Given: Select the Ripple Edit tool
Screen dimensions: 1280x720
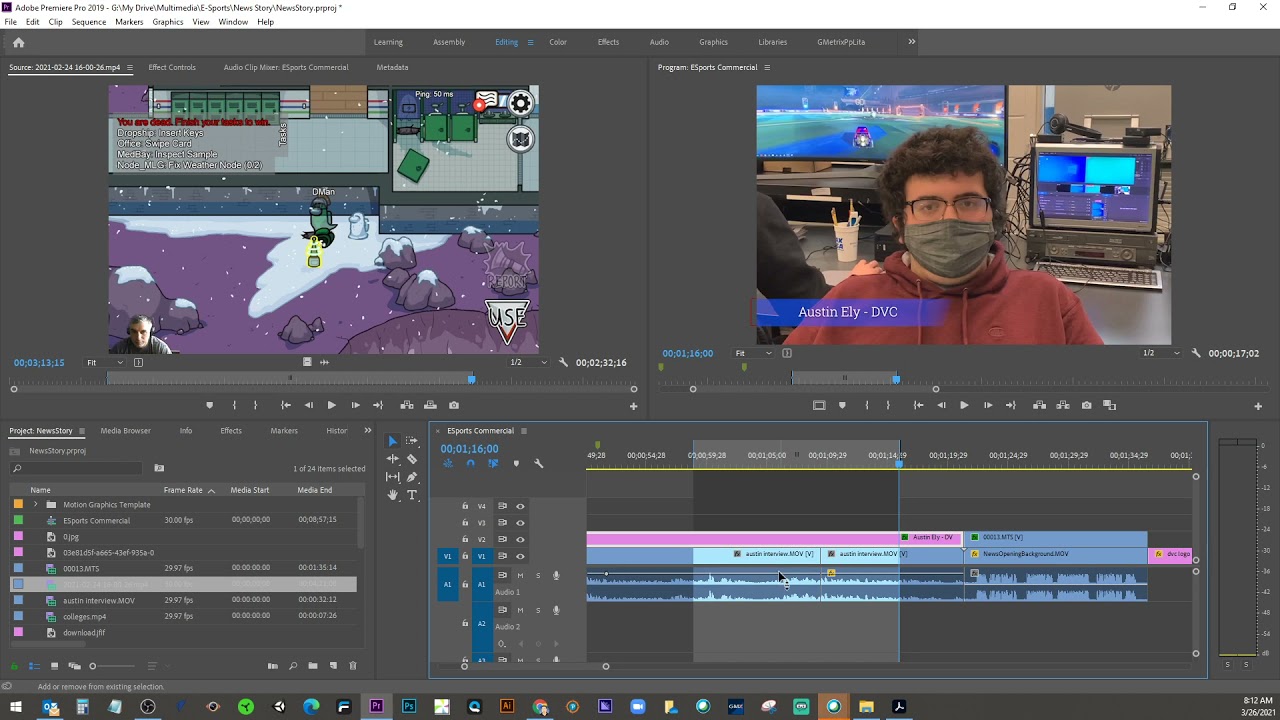Looking at the screenshot, I should tap(392, 459).
